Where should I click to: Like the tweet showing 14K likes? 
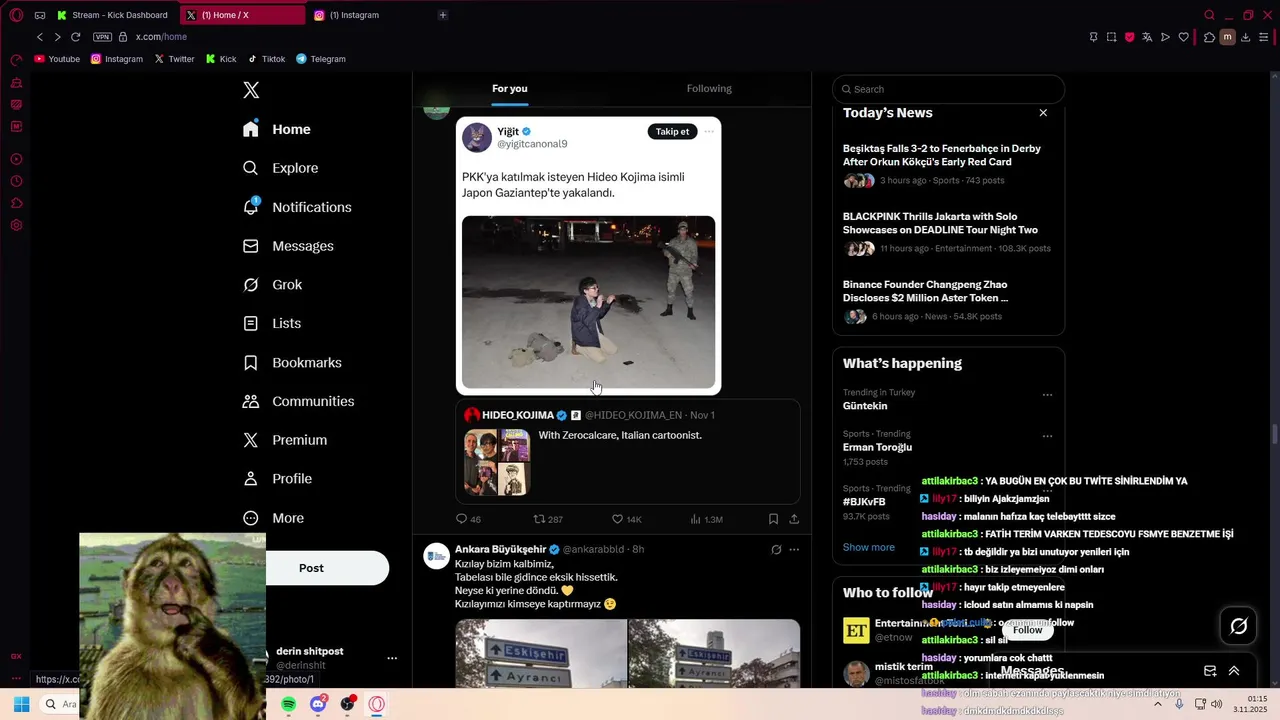pyautogui.click(x=627, y=519)
